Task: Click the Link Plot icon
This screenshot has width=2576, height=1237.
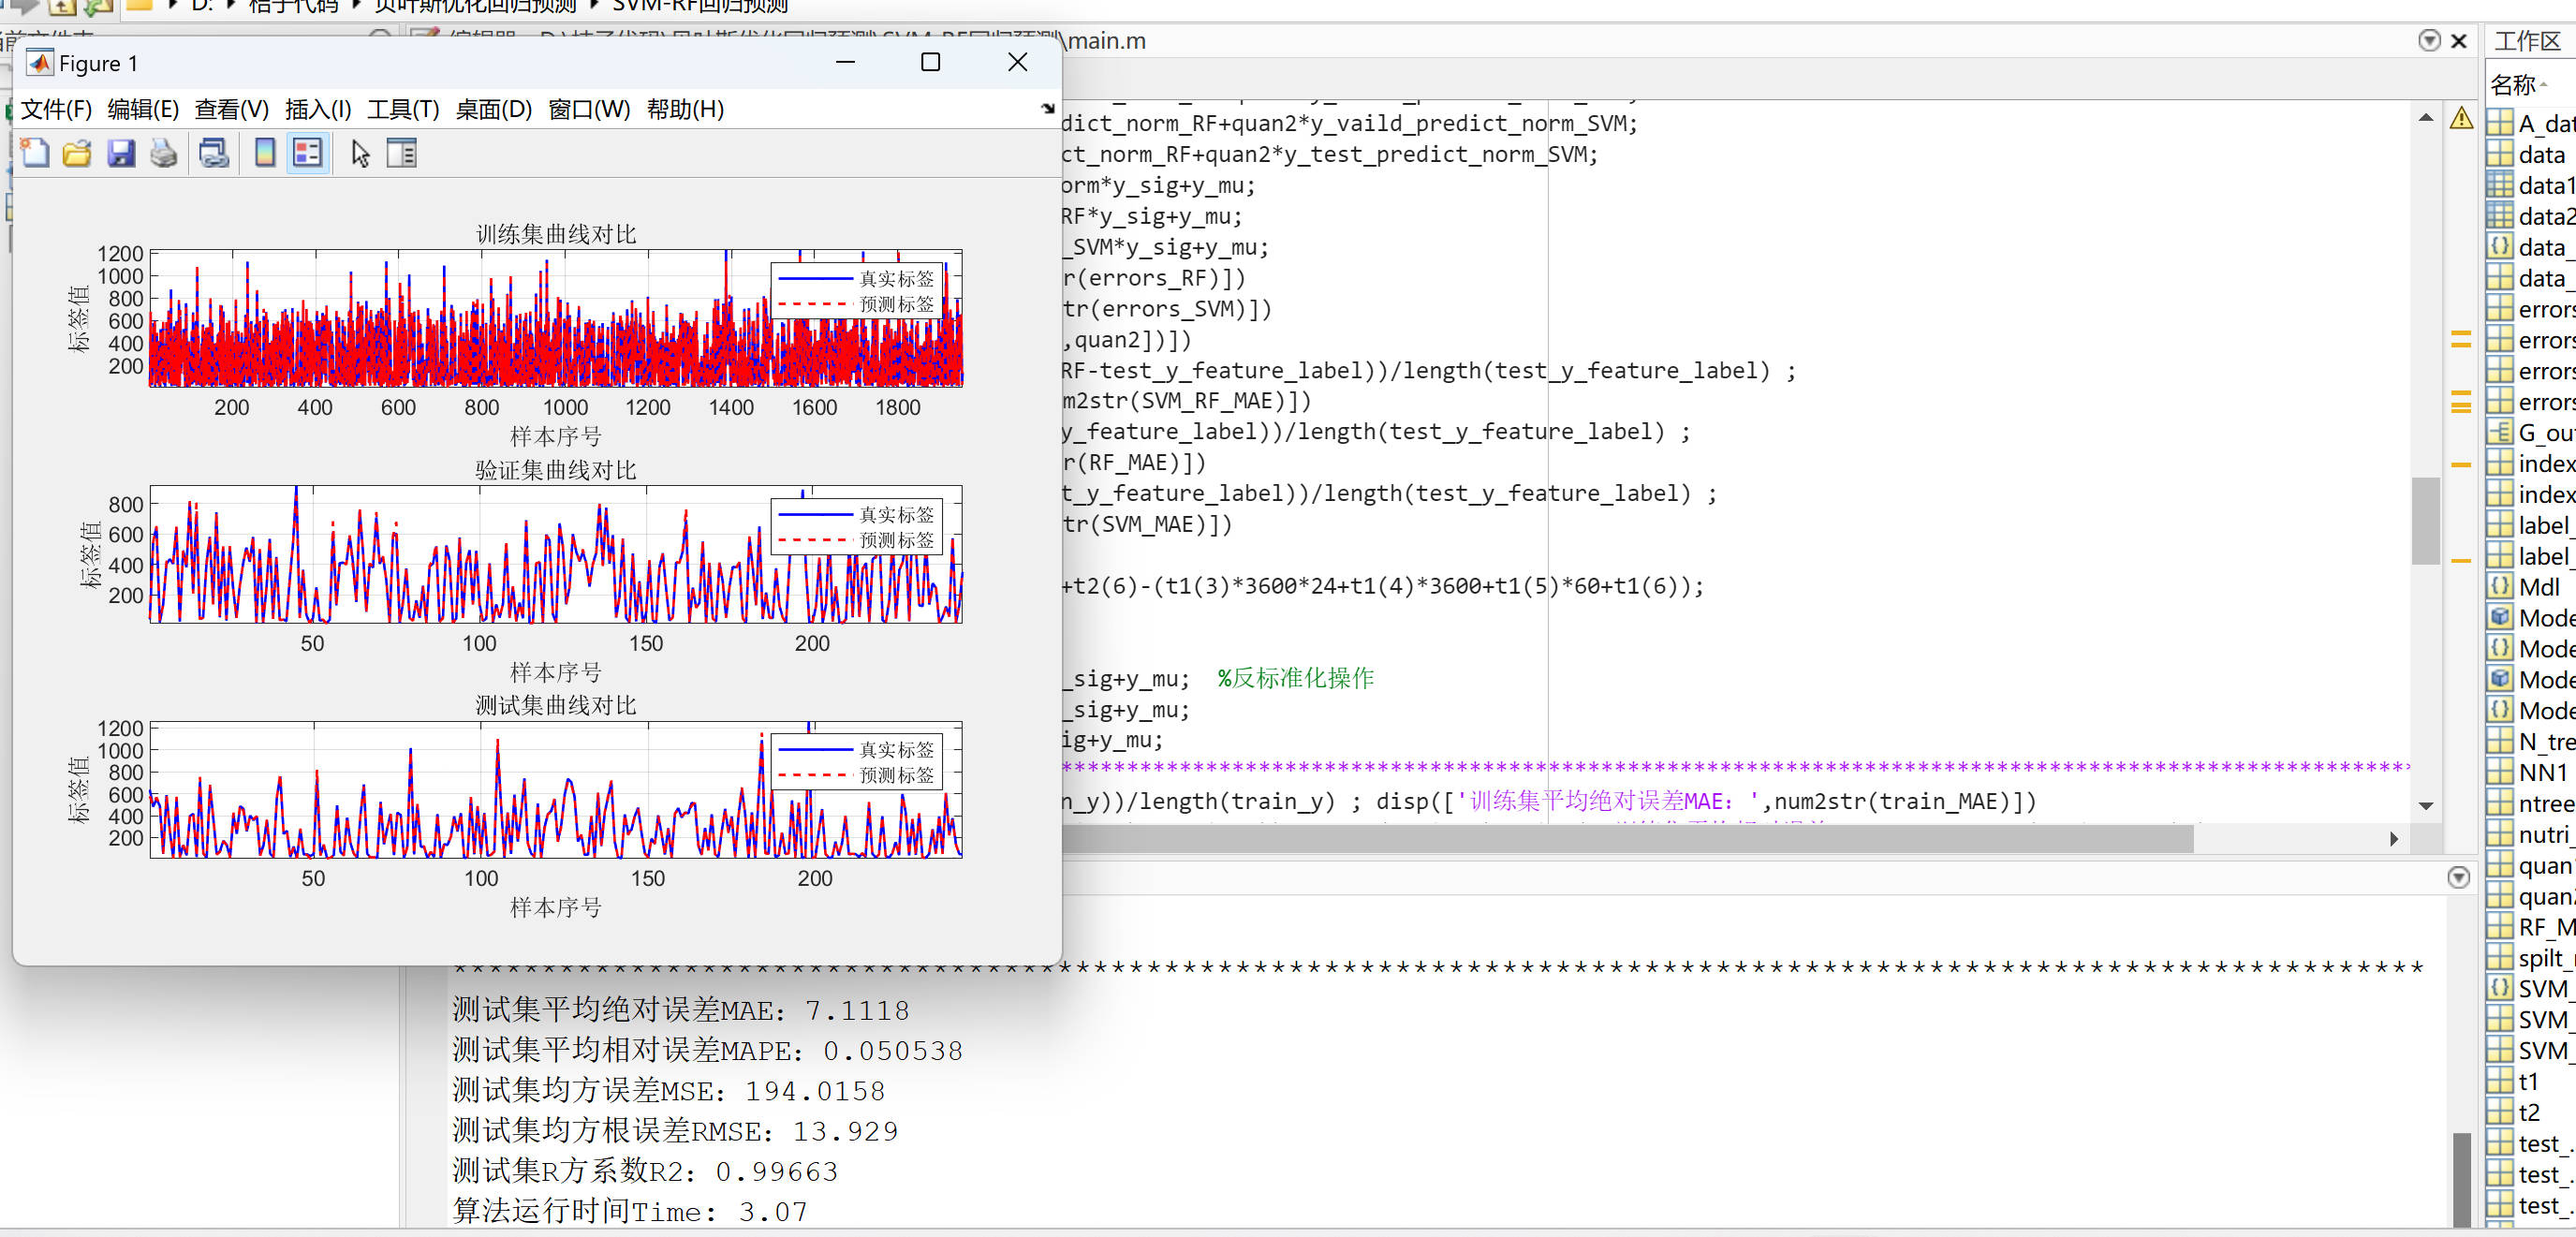Action: tap(214, 153)
